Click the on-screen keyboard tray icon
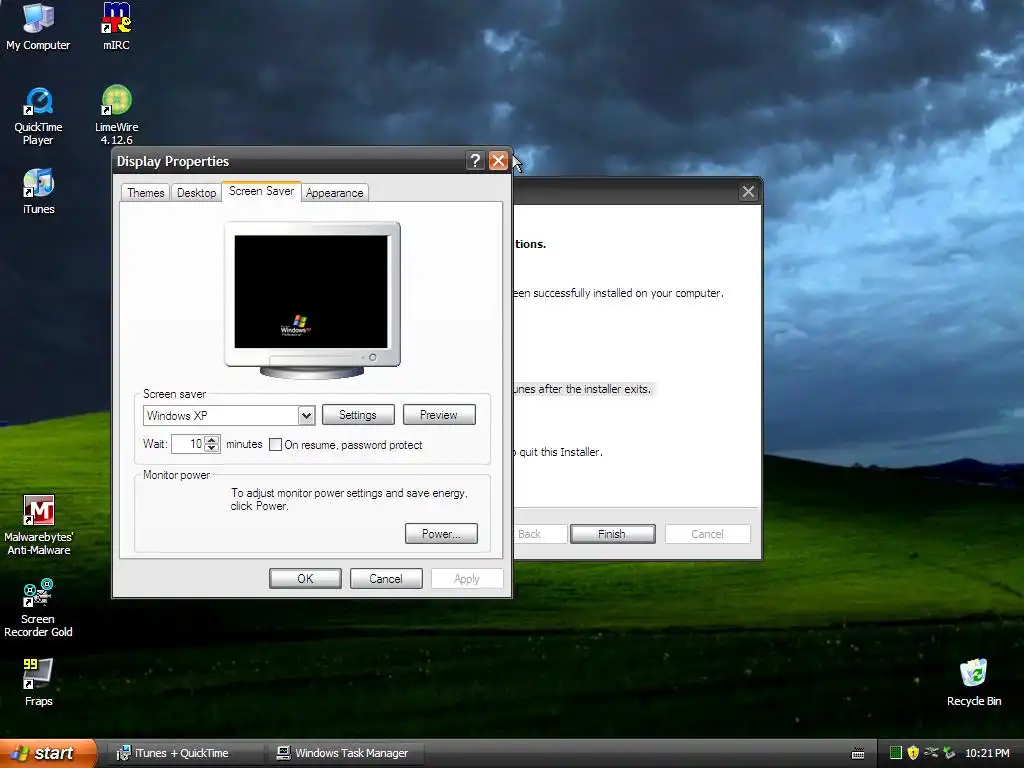The image size is (1024, 768). pyautogui.click(x=858, y=754)
